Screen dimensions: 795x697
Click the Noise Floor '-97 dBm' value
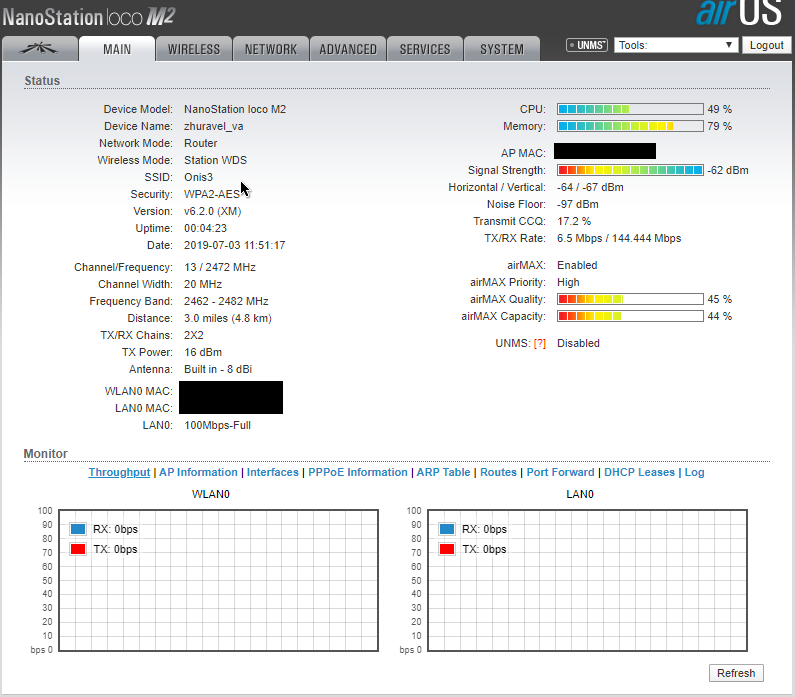(577, 204)
